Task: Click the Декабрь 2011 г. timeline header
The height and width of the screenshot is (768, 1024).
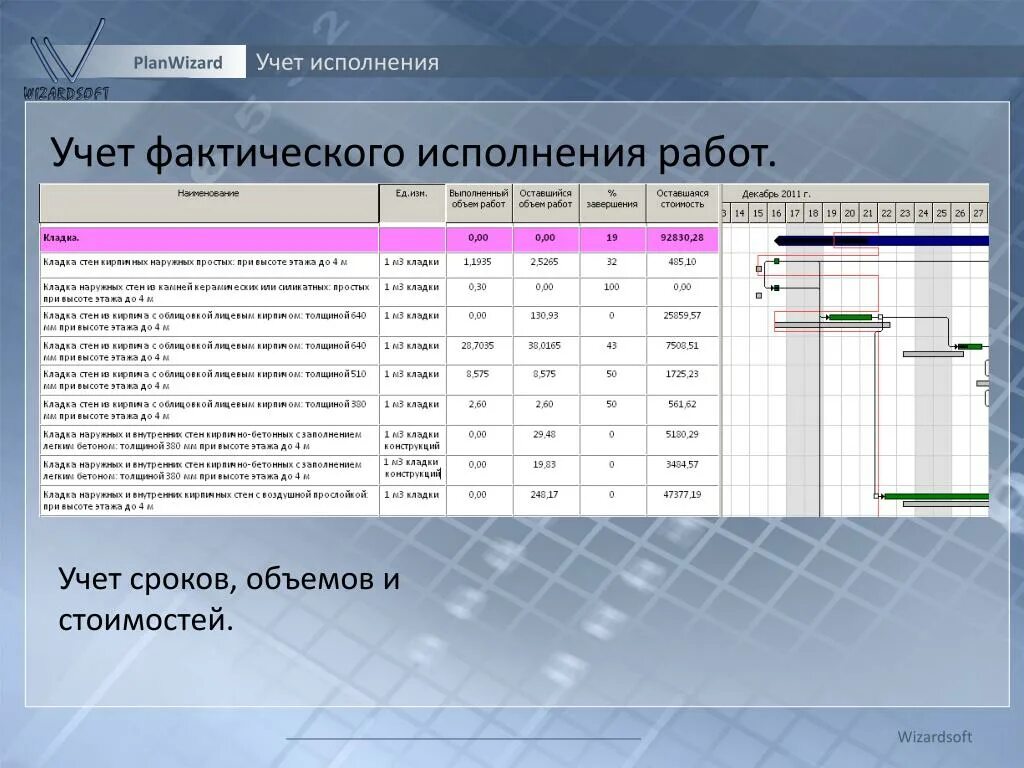Action: tap(776, 194)
